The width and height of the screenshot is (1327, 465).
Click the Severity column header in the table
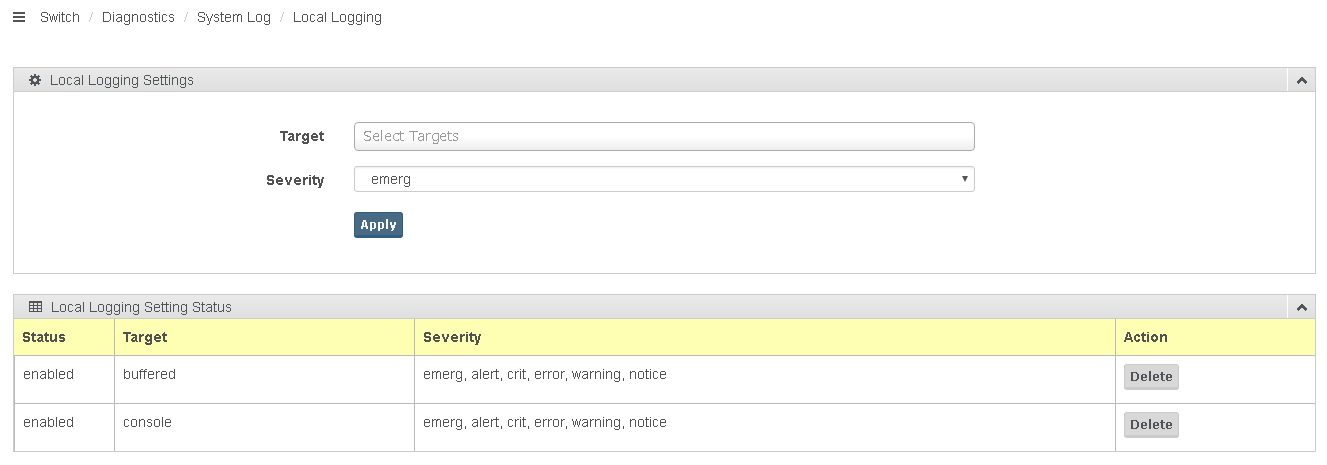coord(452,337)
